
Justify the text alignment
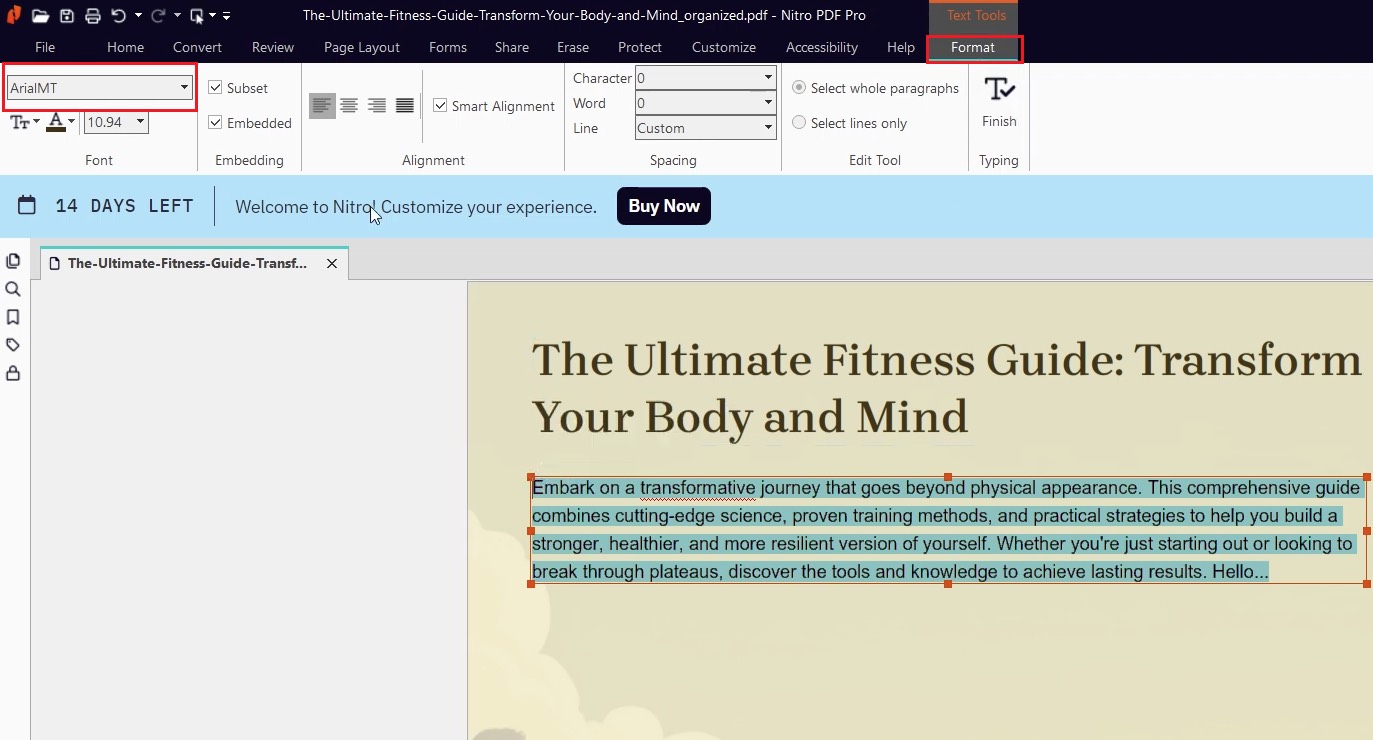click(405, 105)
